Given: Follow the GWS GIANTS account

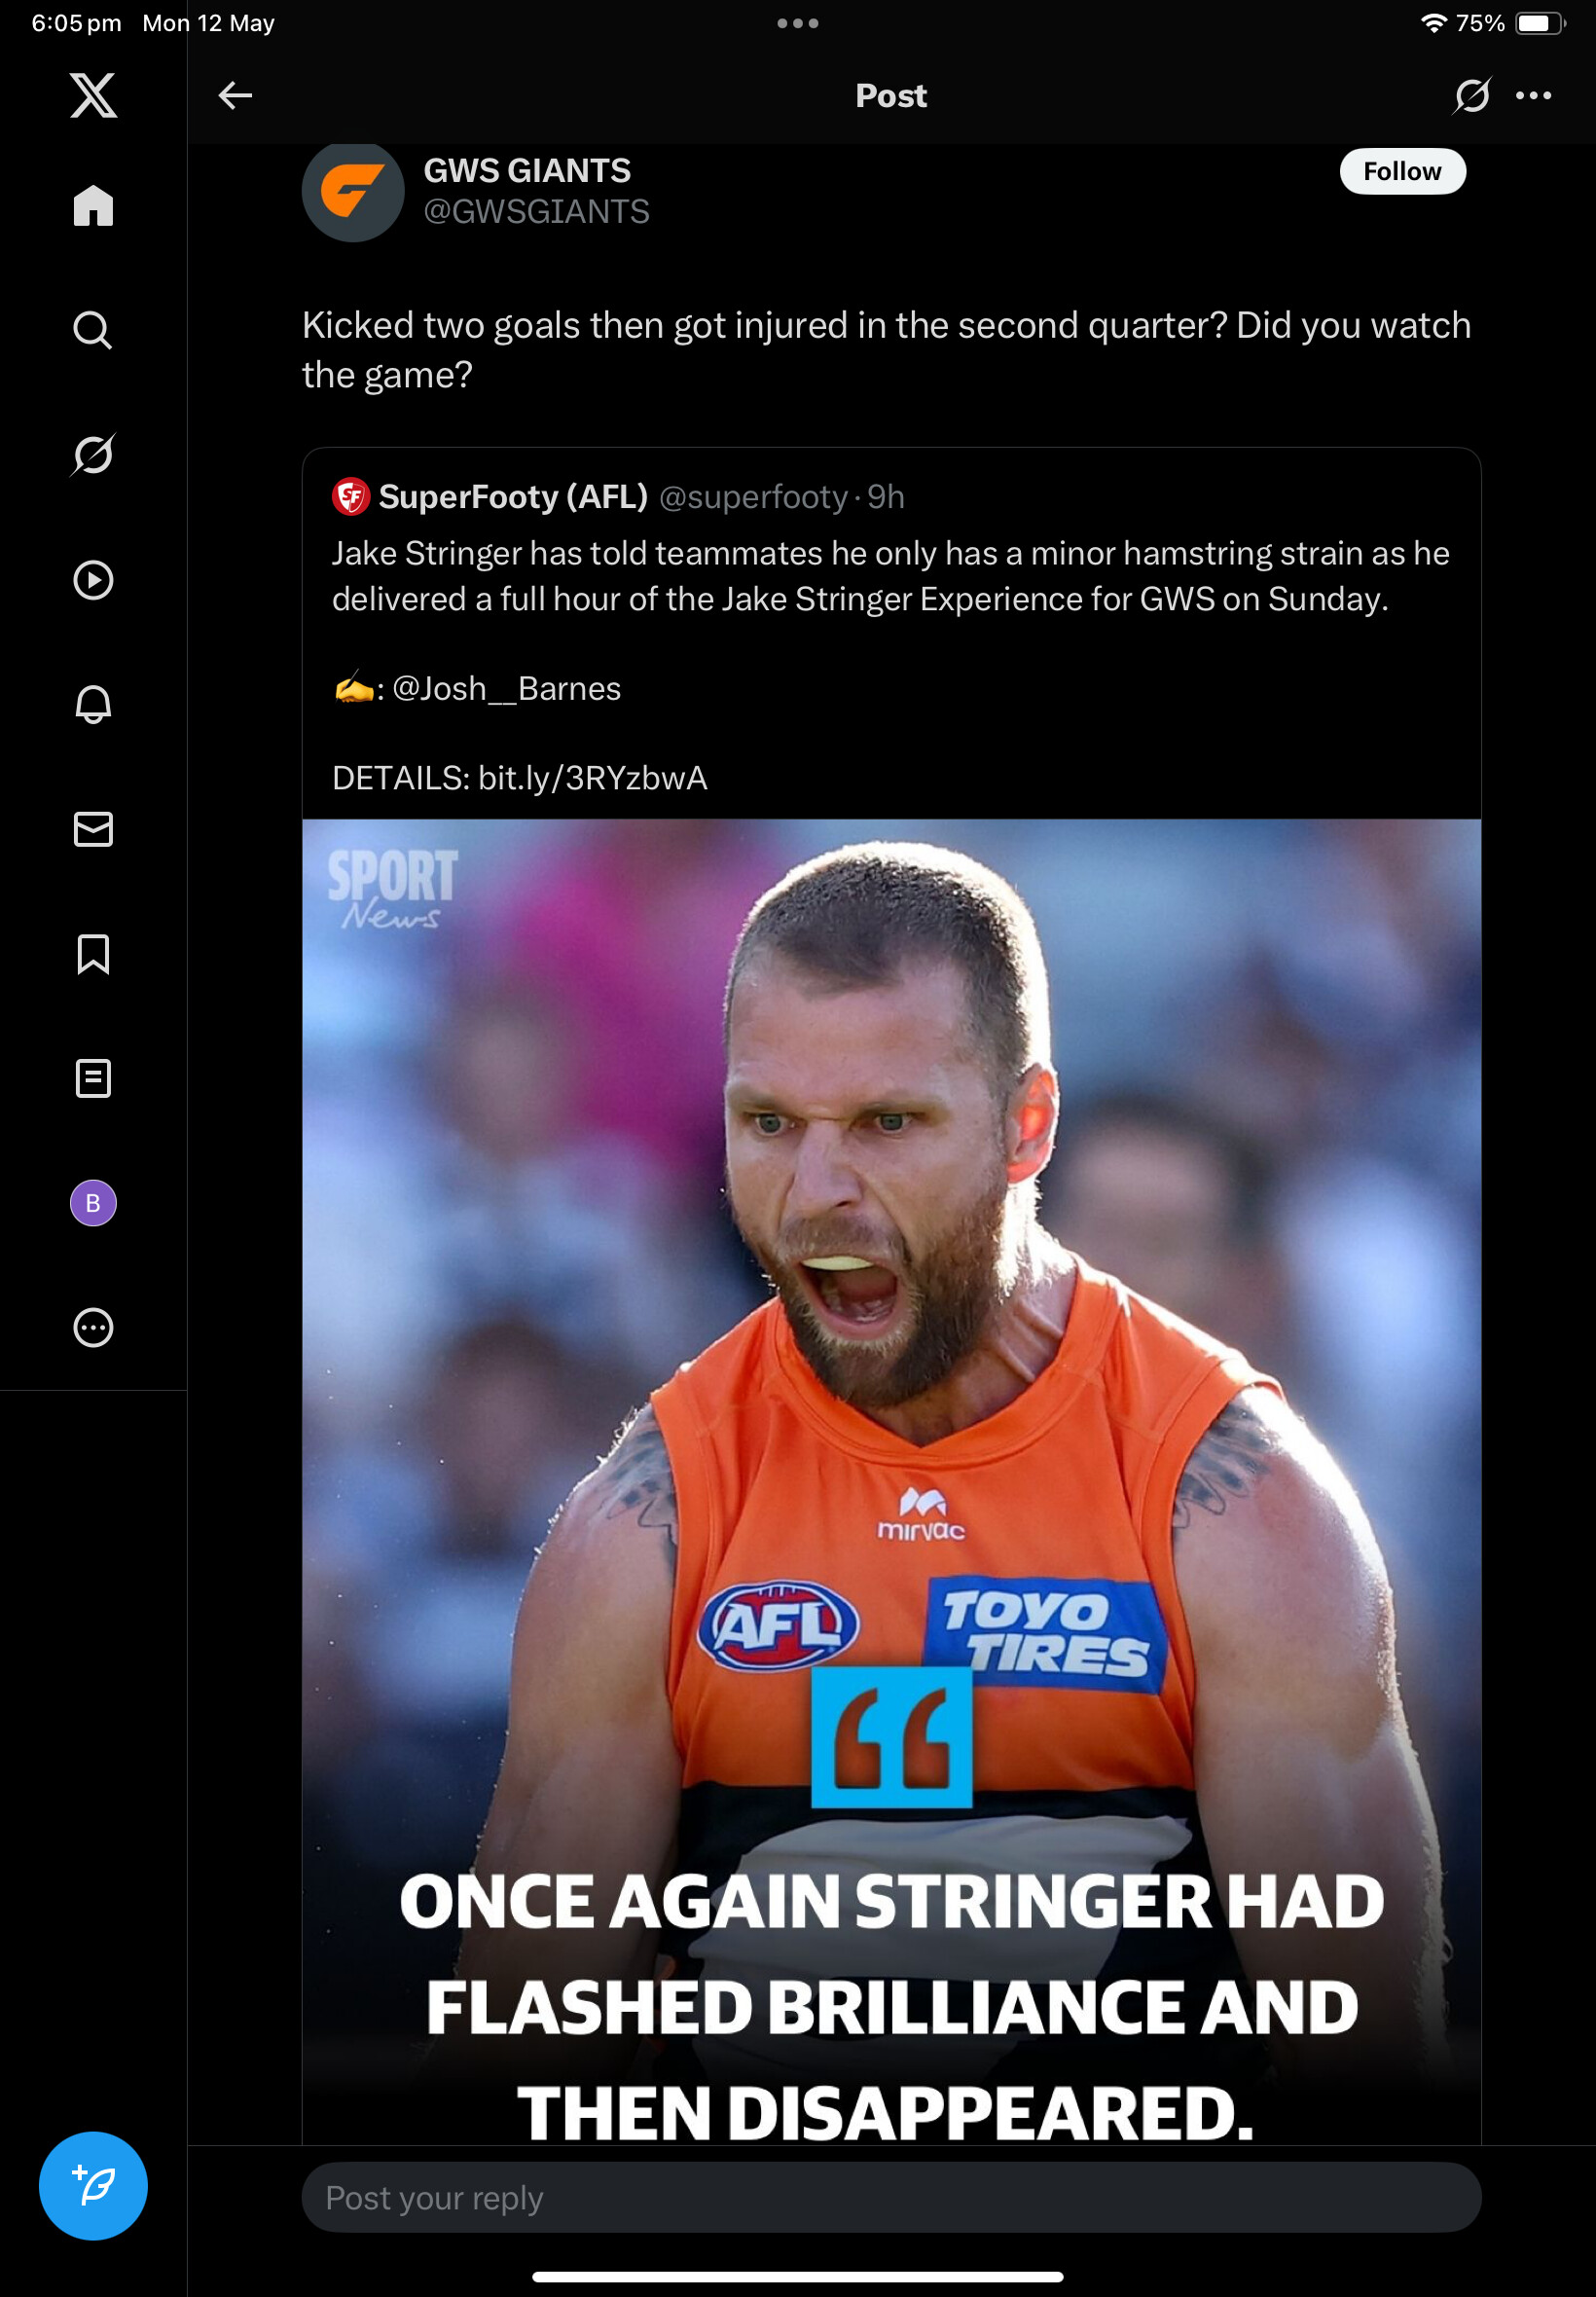Looking at the screenshot, I should tap(1402, 172).
